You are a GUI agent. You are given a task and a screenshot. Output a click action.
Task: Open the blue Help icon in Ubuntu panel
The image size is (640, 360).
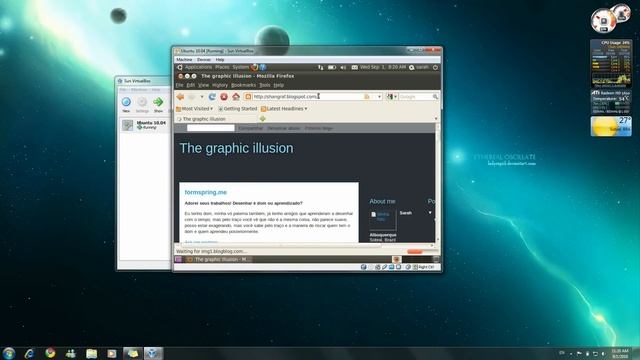263,67
